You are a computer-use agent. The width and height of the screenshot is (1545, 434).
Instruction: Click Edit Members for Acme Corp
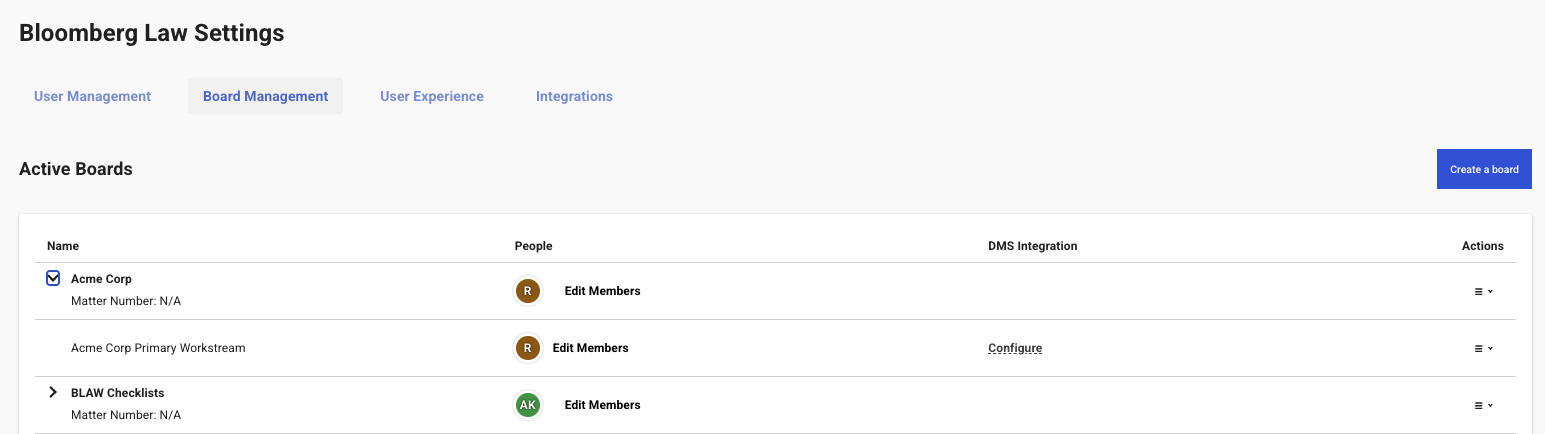point(602,291)
